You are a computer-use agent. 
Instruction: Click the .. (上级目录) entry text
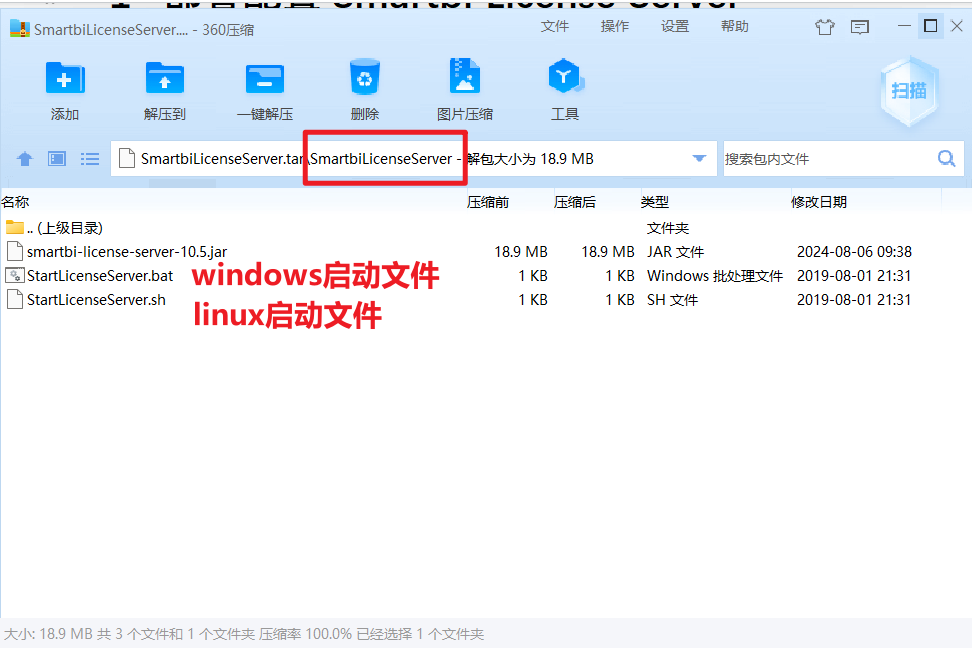click(64, 228)
